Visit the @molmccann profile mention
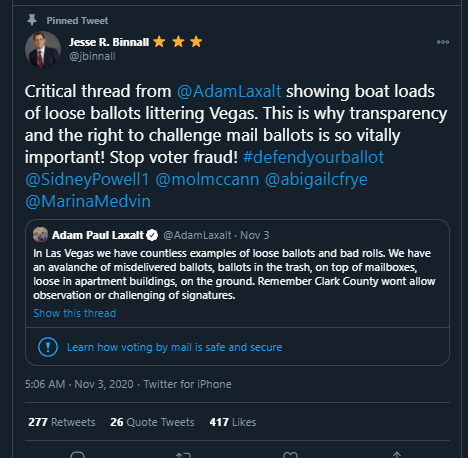This screenshot has width=468, height=458. tap(207, 179)
